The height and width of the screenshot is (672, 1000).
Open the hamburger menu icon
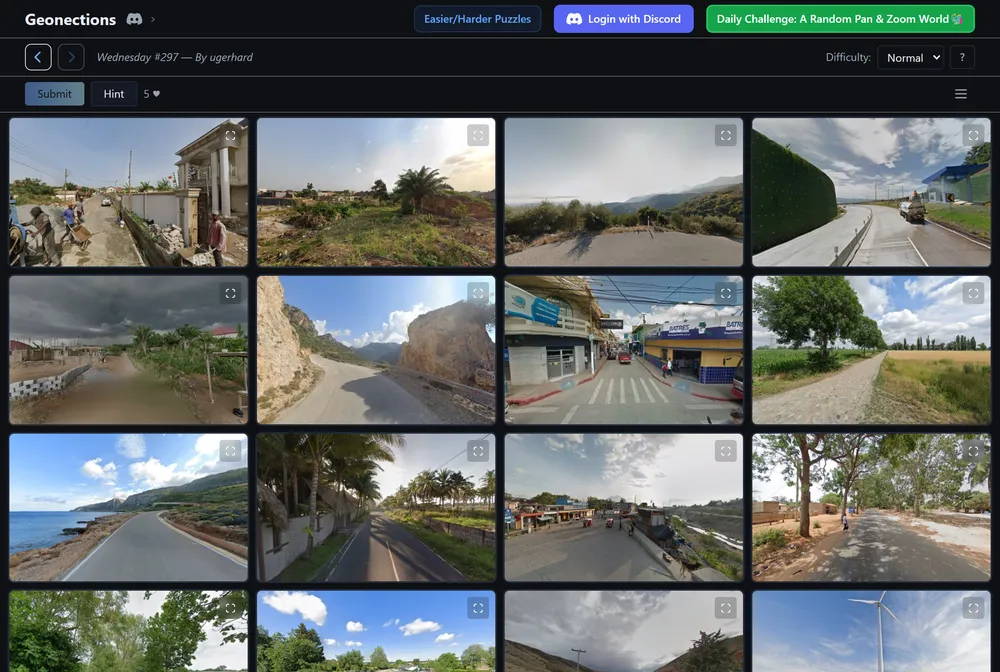click(x=960, y=94)
